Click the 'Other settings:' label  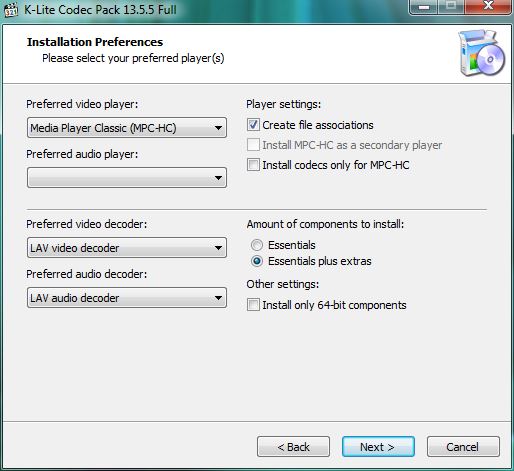point(283,284)
